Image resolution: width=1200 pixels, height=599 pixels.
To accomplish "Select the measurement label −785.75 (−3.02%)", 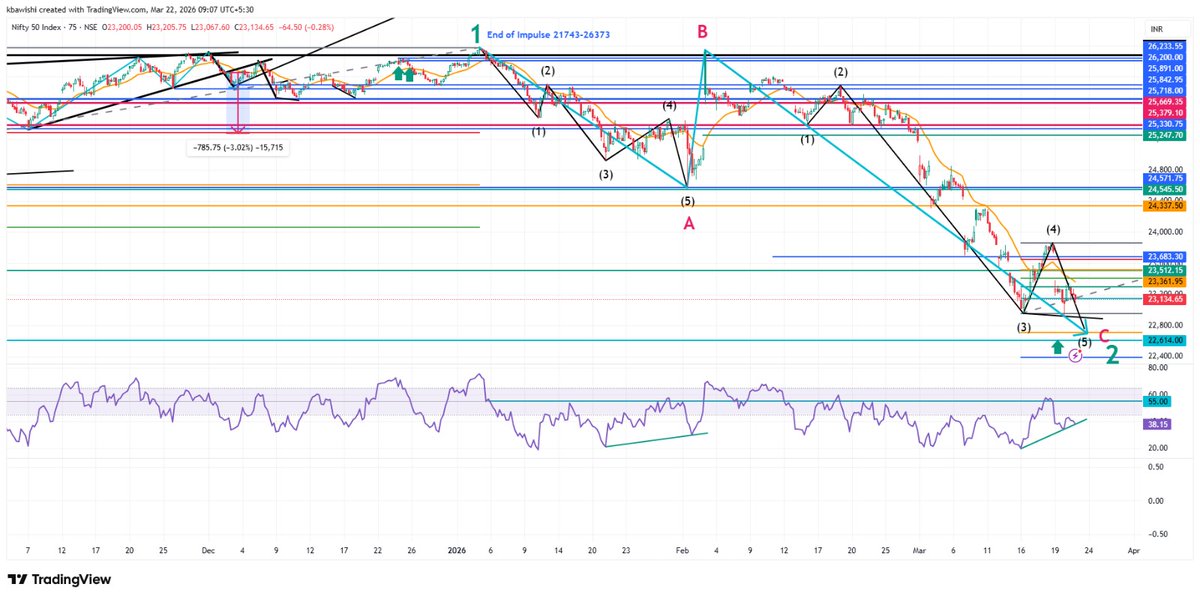I will tap(238, 147).
